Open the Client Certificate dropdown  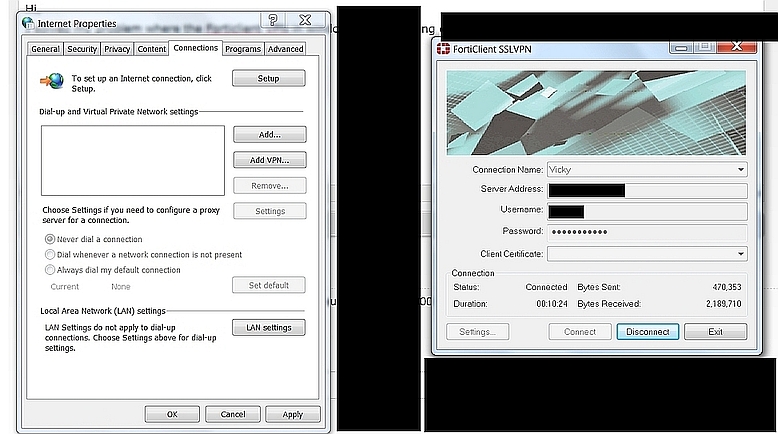tap(647, 254)
